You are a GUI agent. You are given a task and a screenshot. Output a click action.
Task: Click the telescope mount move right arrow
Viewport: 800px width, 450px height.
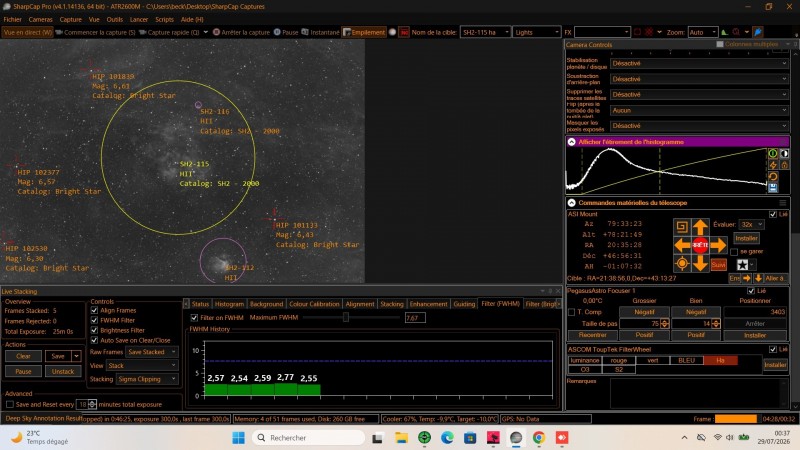pyautogui.click(x=718, y=245)
